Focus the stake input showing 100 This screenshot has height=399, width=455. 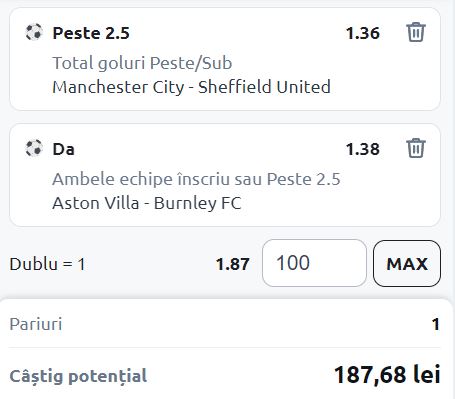tap(314, 263)
